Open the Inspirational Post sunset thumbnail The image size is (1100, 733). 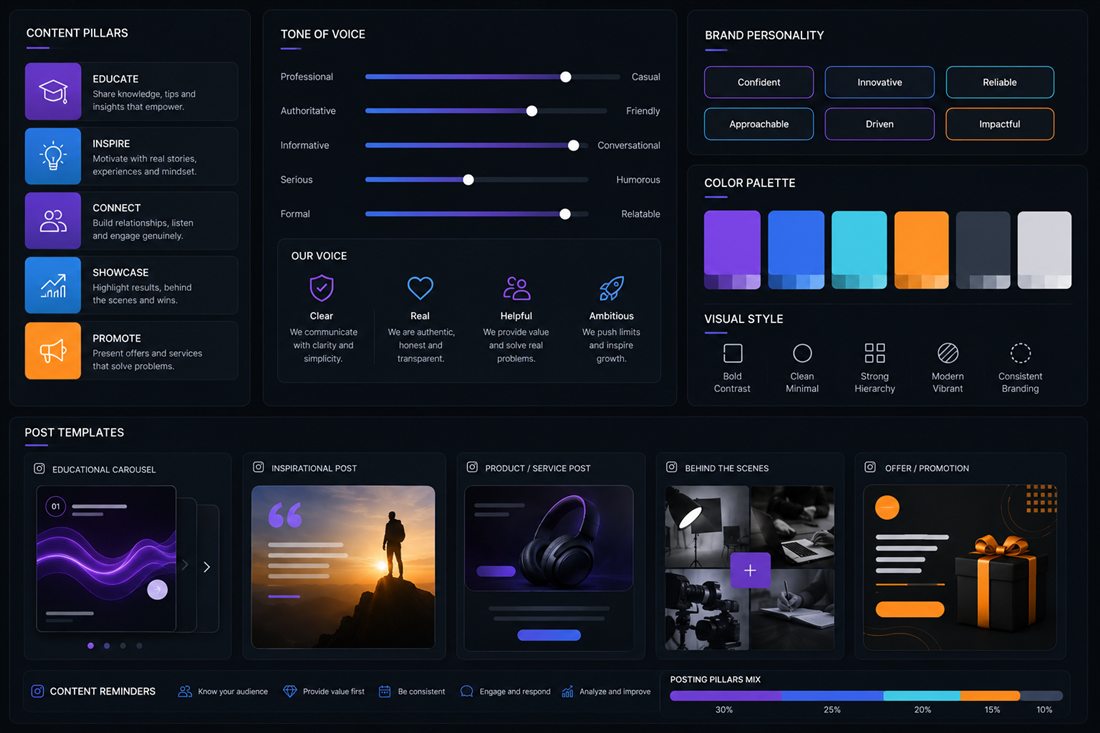(x=343, y=567)
